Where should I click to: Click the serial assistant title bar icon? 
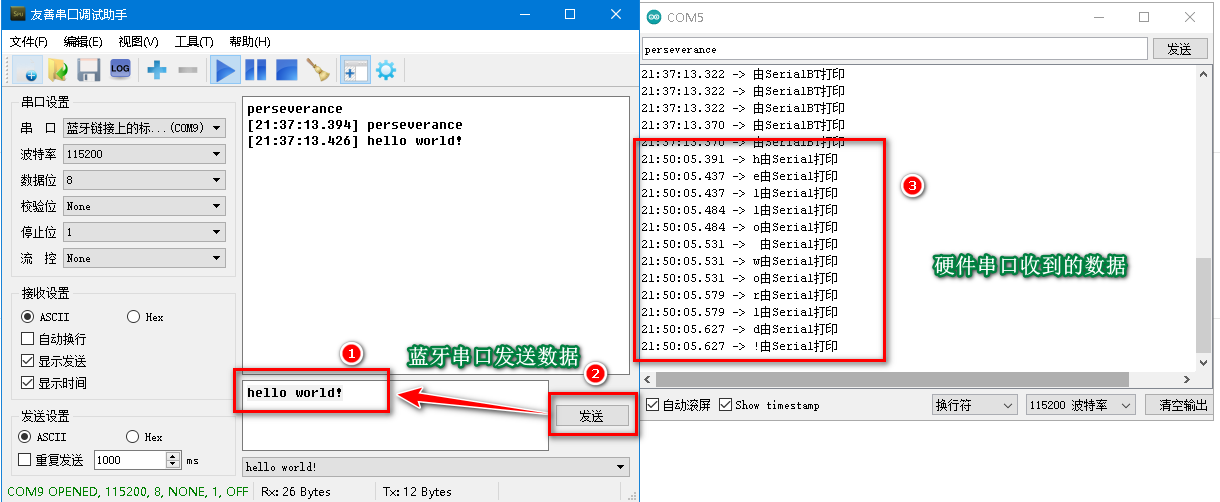coord(17,15)
